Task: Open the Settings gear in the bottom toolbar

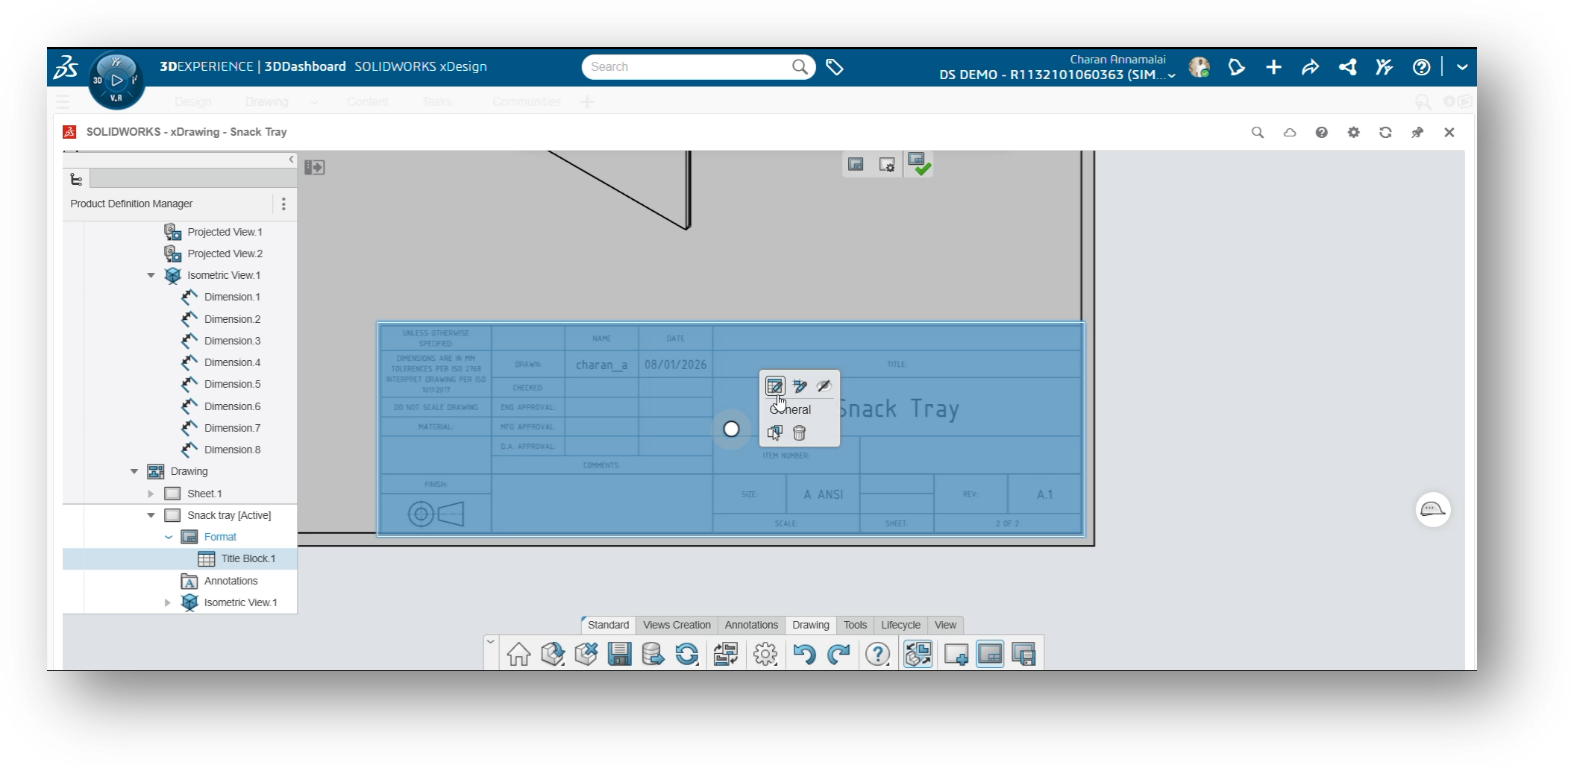Action: click(765, 654)
